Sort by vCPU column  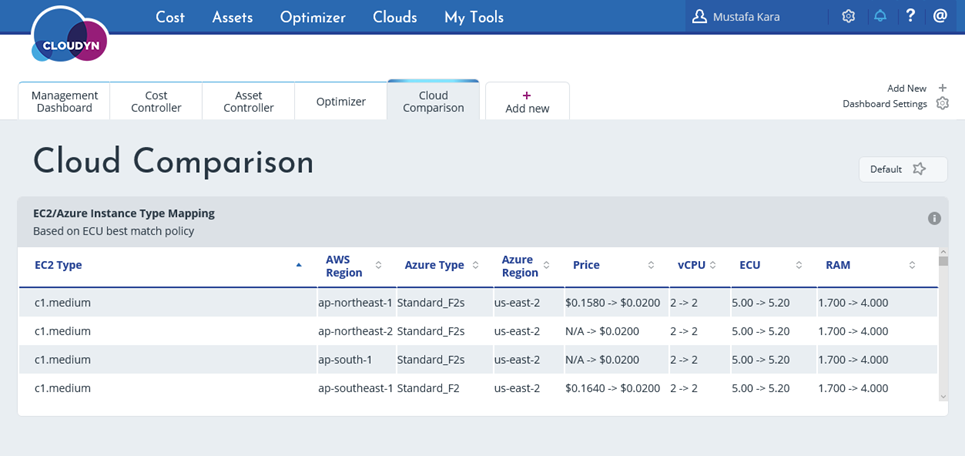pyautogui.click(x=713, y=265)
